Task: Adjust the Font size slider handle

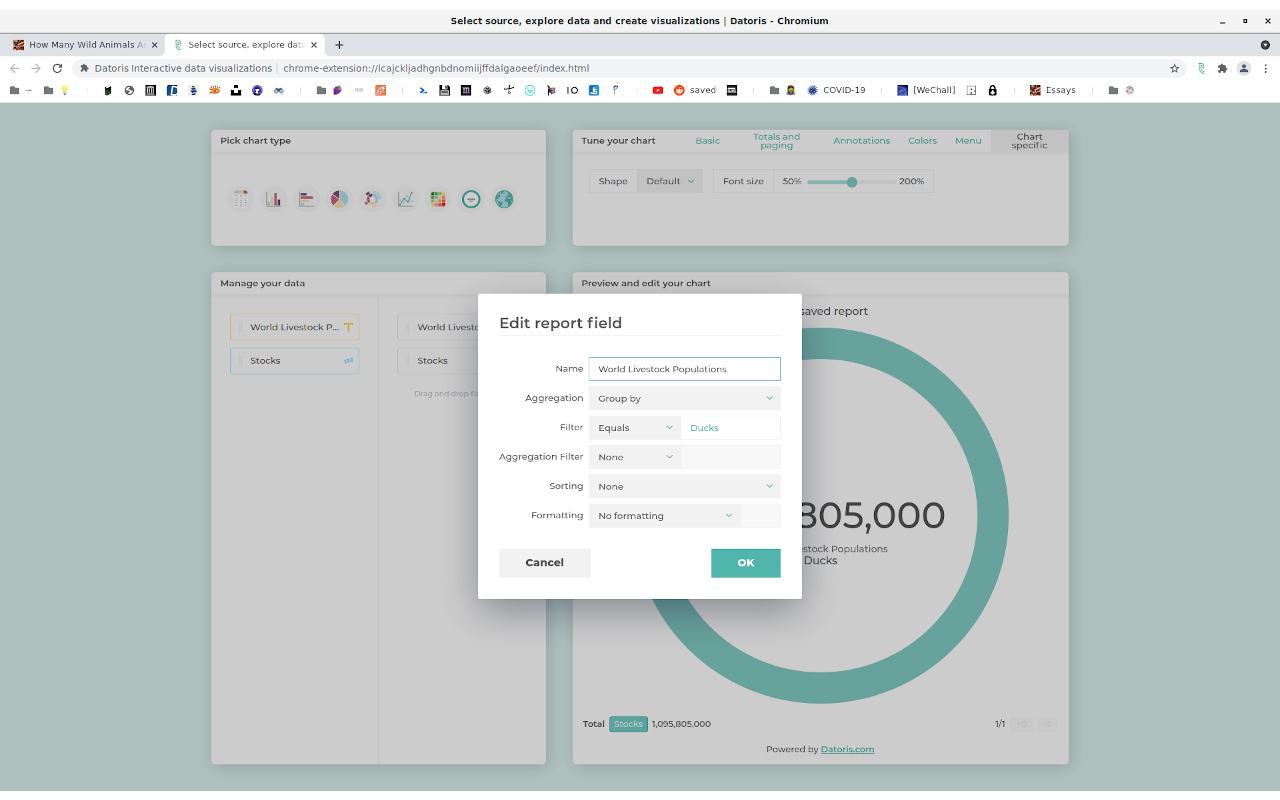Action: click(852, 182)
